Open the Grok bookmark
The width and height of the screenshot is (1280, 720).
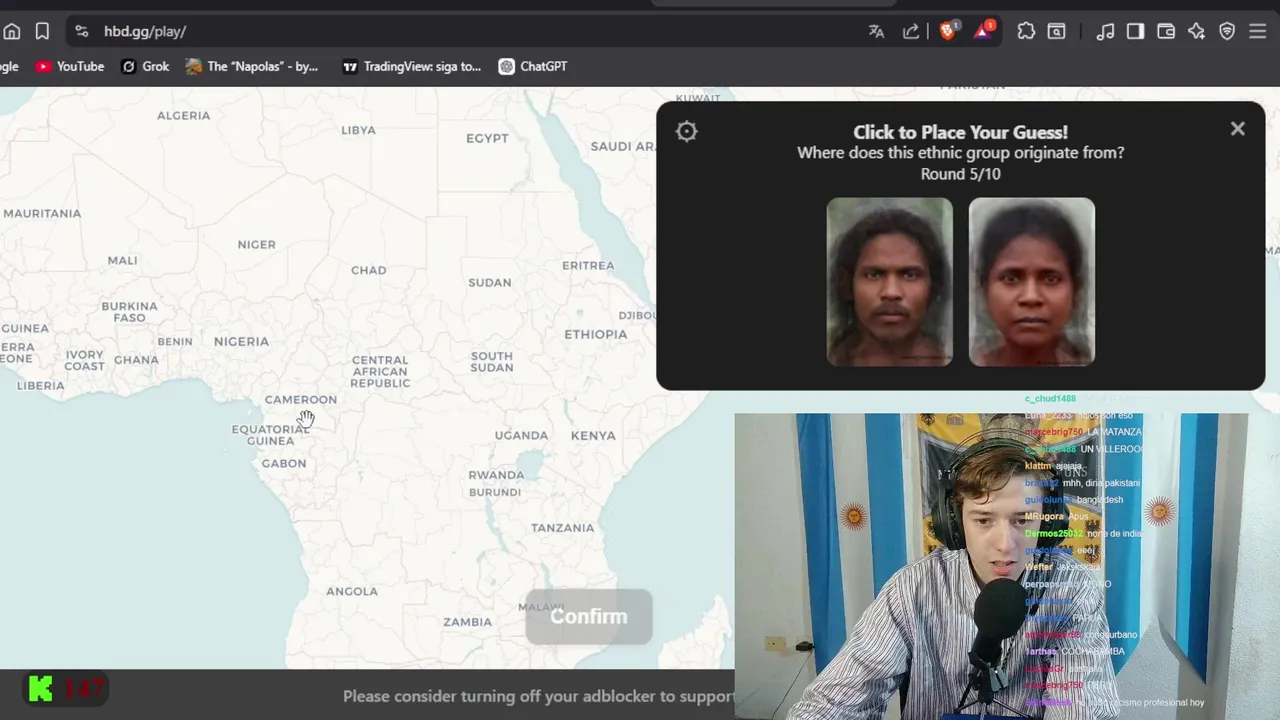pyautogui.click(x=145, y=66)
